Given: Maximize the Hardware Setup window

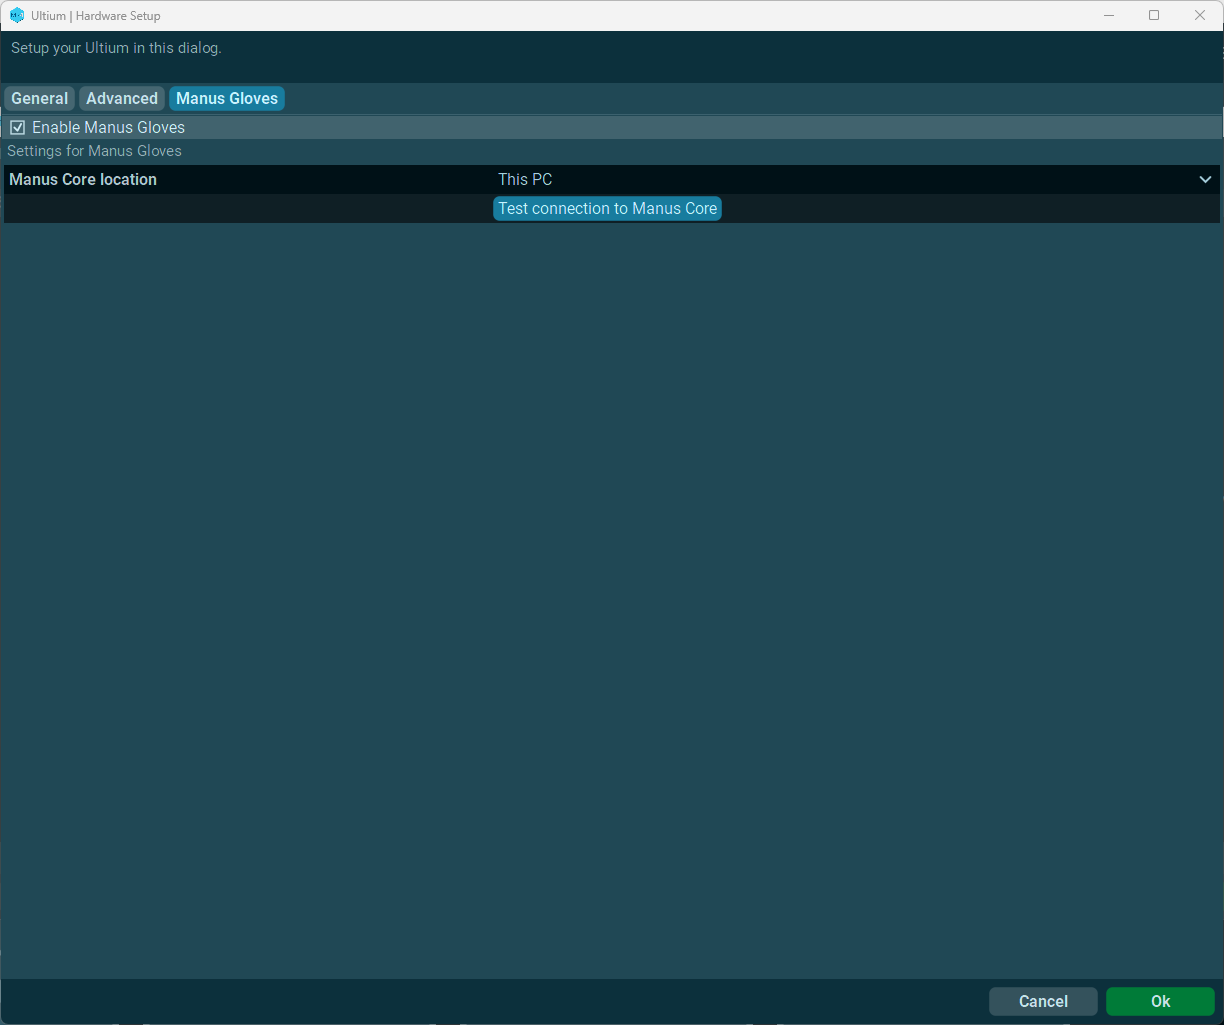Looking at the screenshot, I should 1154,15.
